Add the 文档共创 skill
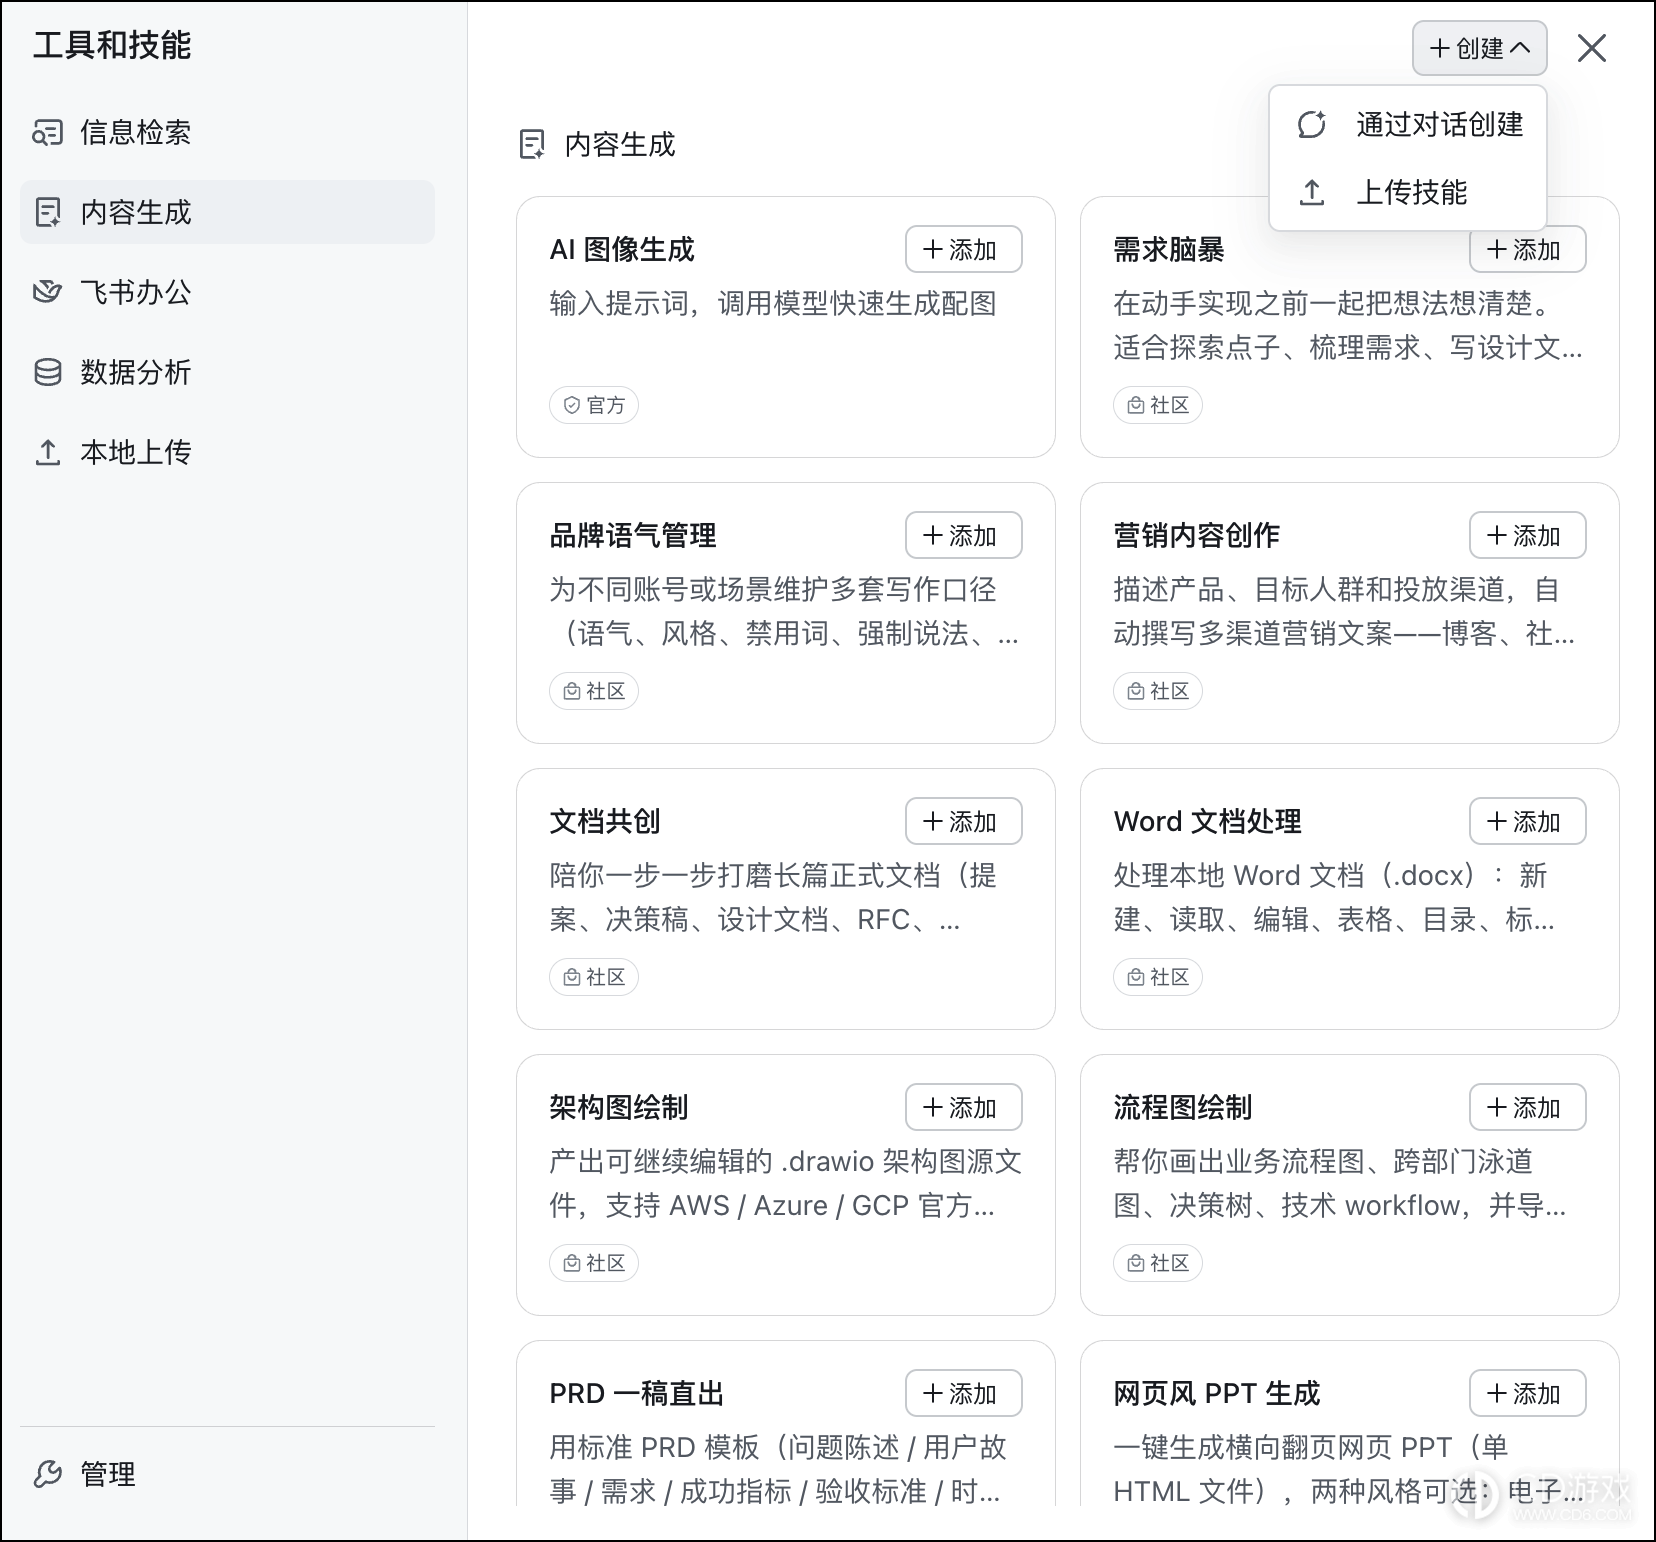 tap(963, 821)
